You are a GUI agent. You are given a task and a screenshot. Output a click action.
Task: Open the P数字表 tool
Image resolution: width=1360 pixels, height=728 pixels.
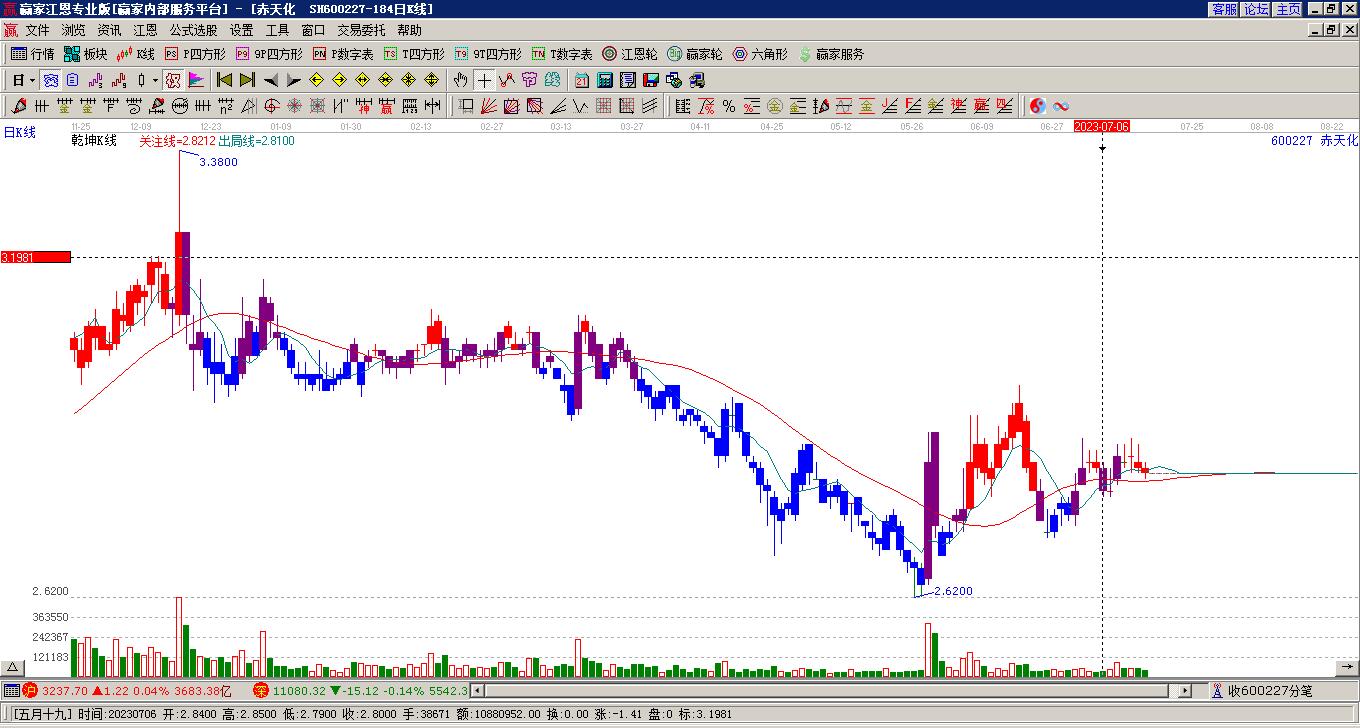[x=343, y=54]
